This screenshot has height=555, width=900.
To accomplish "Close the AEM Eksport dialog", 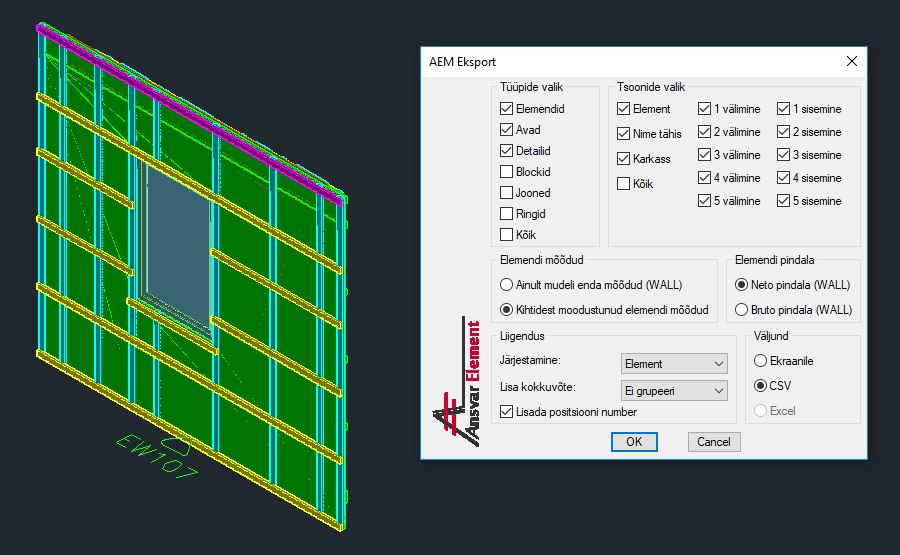I will pyautogui.click(x=852, y=61).
